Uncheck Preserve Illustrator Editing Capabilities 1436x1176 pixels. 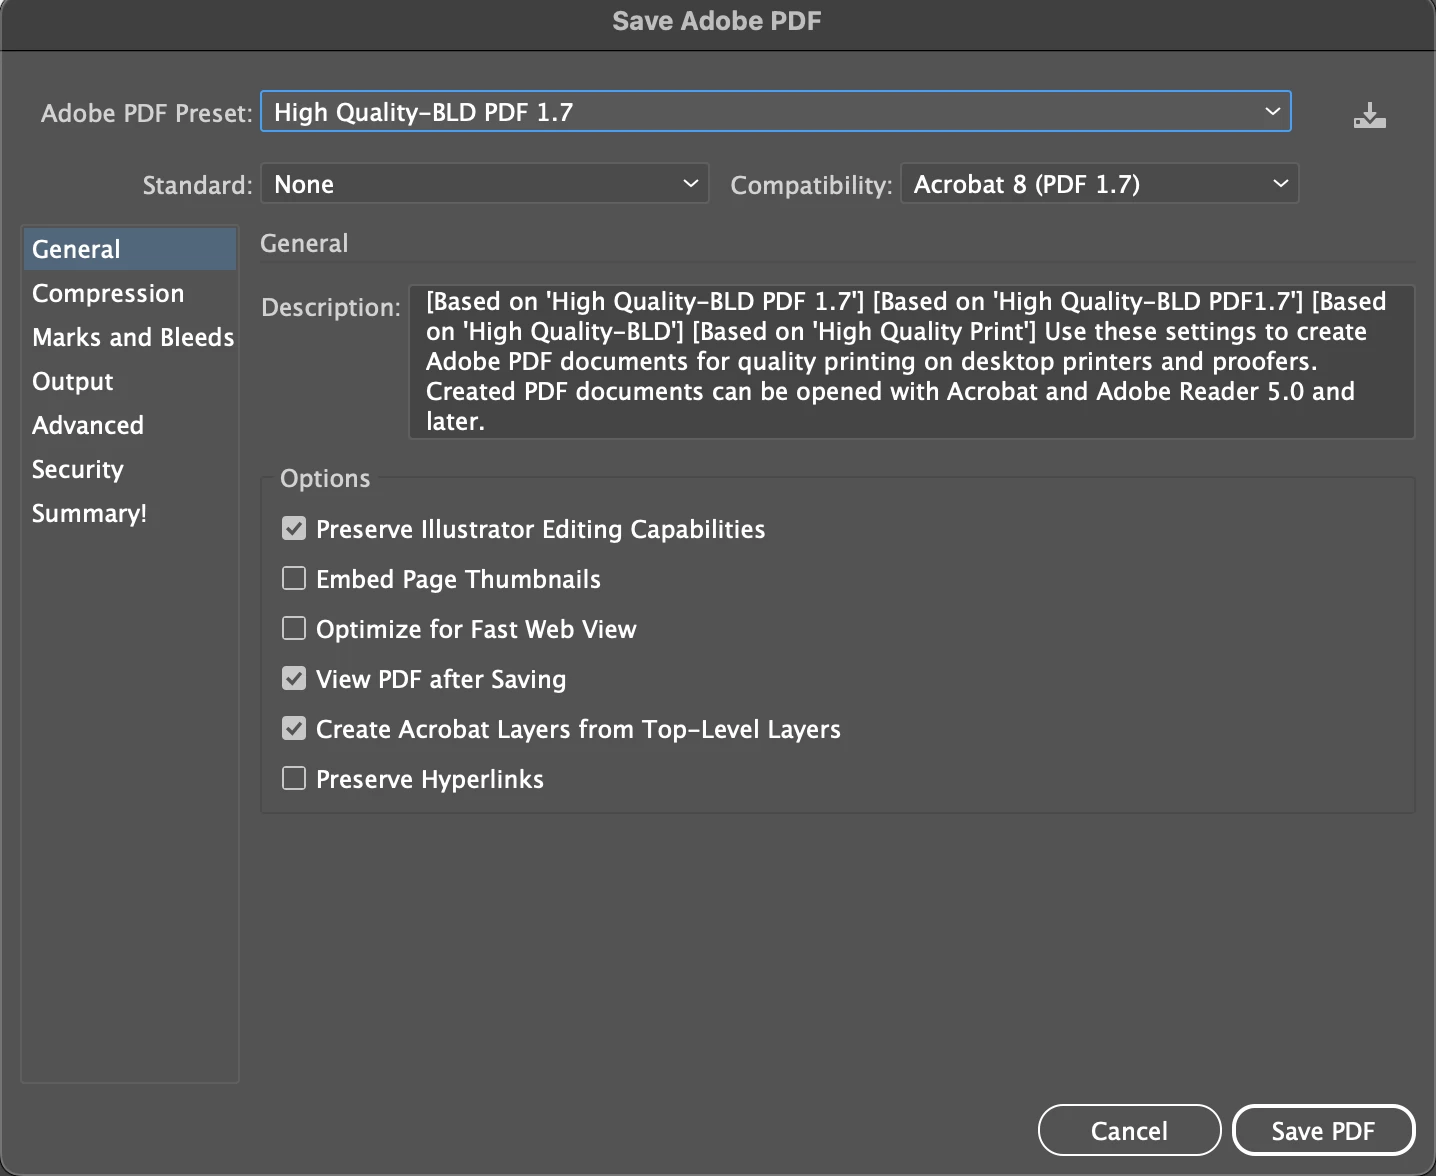[x=294, y=528]
